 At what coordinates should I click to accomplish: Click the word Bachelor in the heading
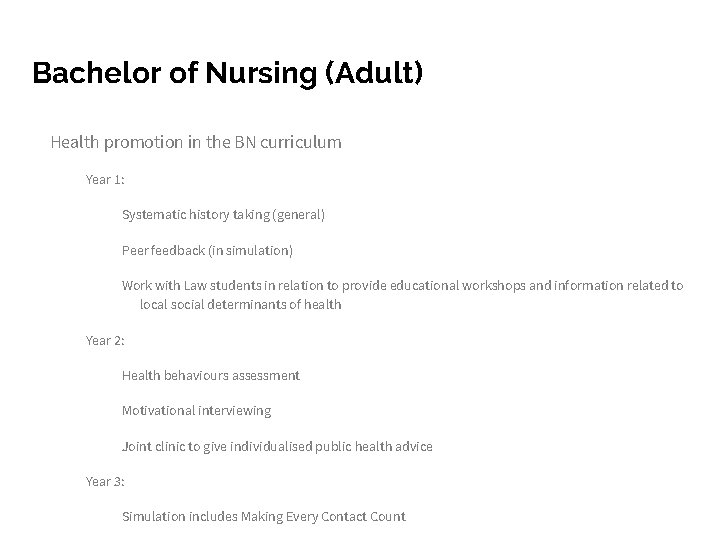click(97, 73)
